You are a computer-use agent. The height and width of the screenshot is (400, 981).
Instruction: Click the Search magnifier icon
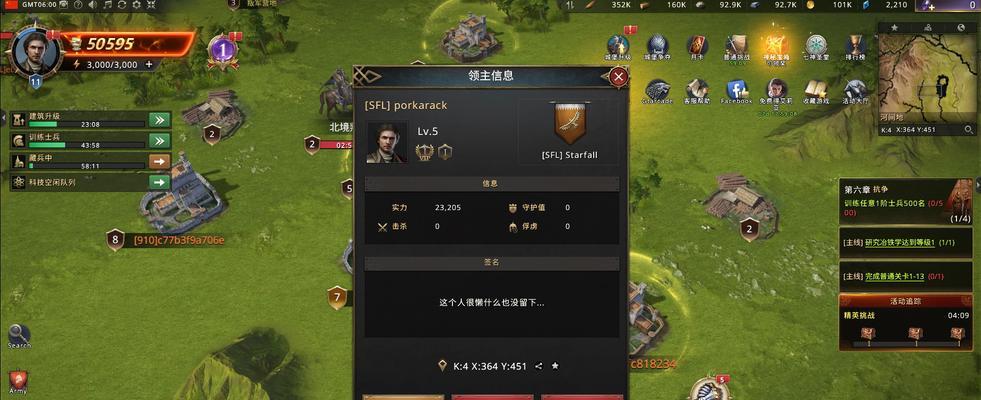point(19,334)
